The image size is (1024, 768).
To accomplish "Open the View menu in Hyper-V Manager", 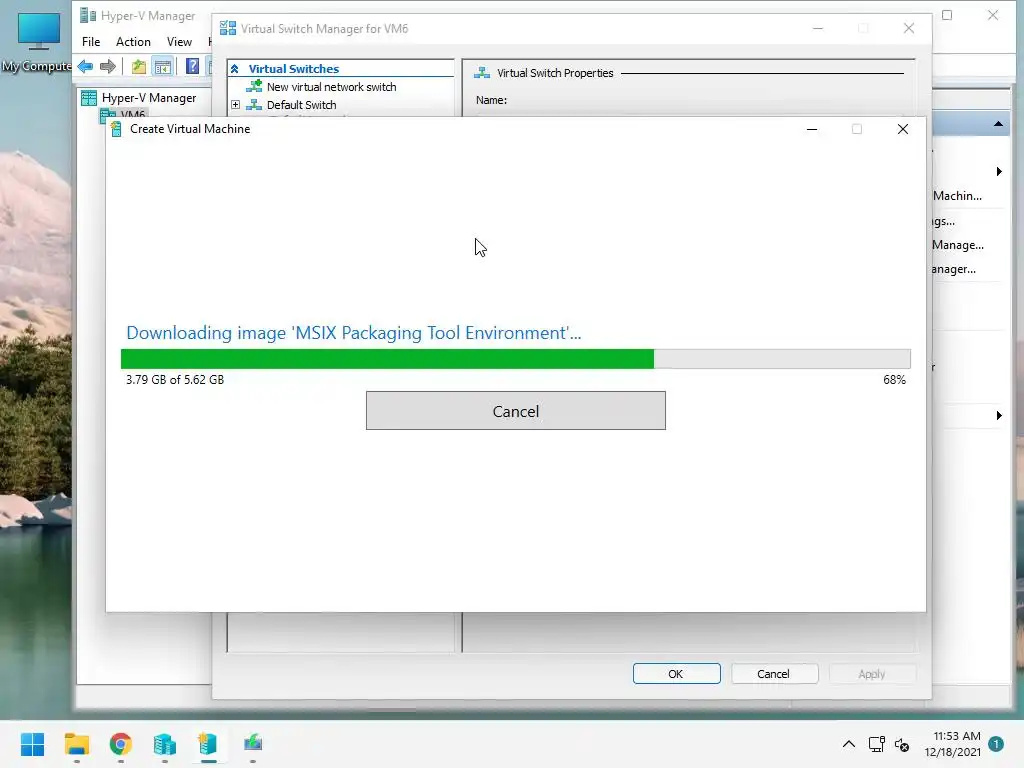I will coord(179,42).
